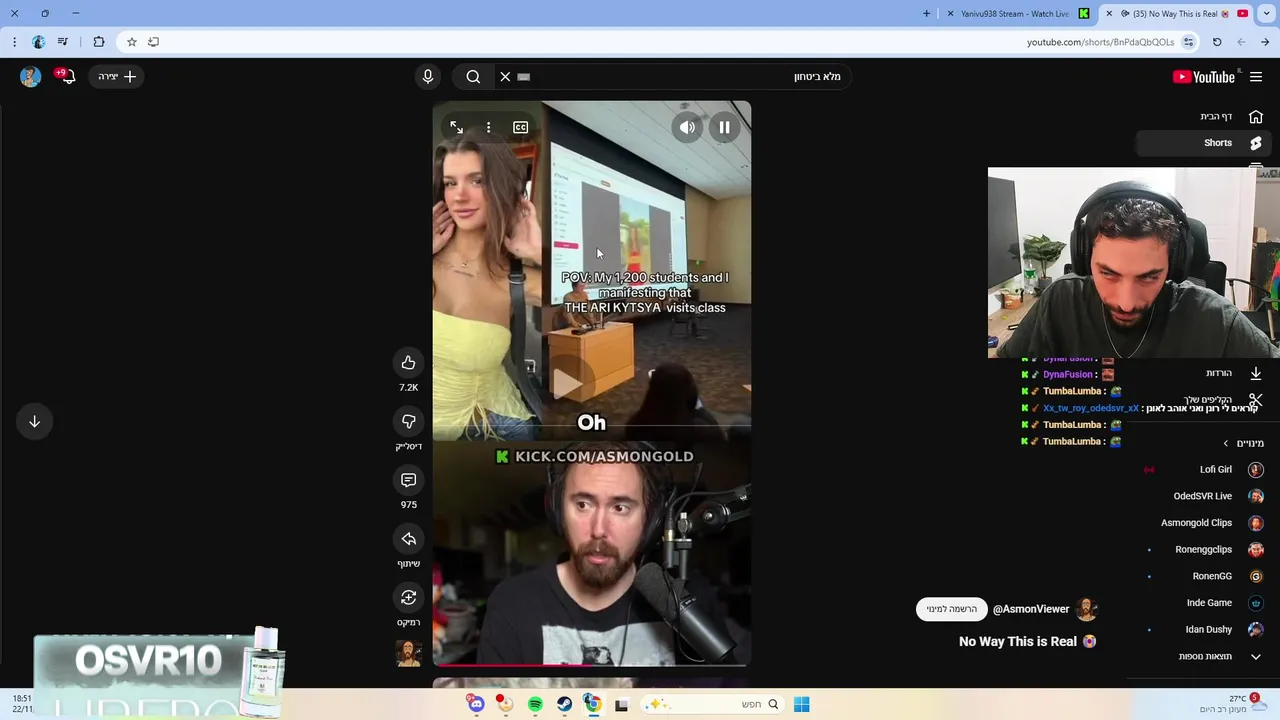Open site information icon in address bar
Image resolution: width=1280 pixels, height=720 pixels.
pyautogui.click(x=1188, y=42)
